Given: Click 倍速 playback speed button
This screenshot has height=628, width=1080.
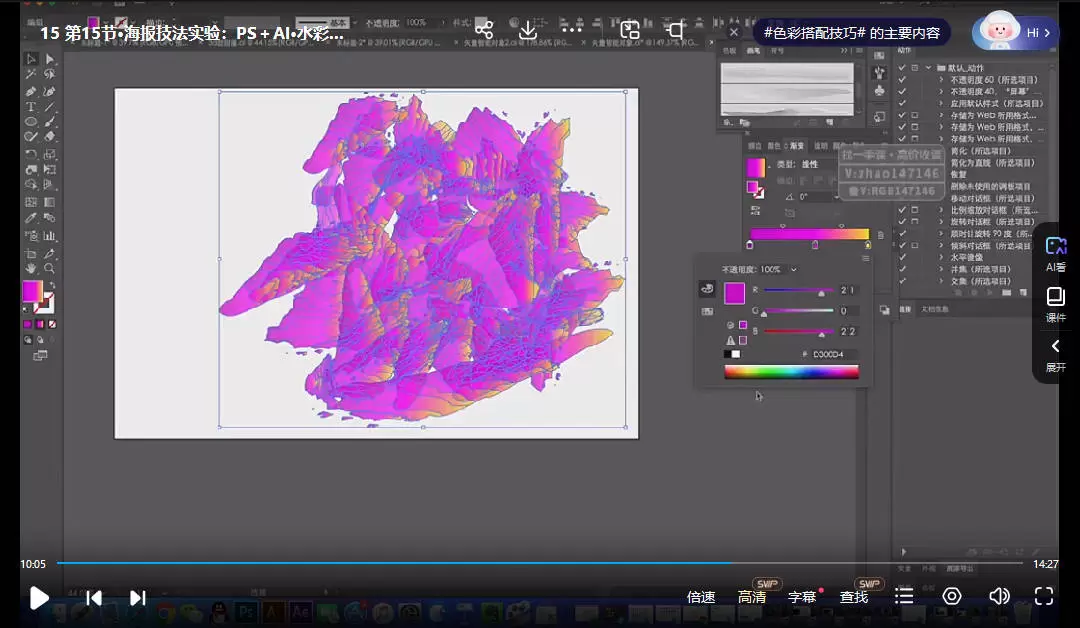Looking at the screenshot, I should [x=701, y=597].
